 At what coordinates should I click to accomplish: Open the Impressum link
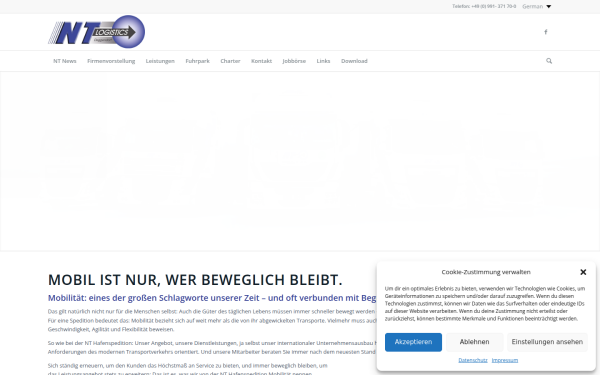click(505, 360)
